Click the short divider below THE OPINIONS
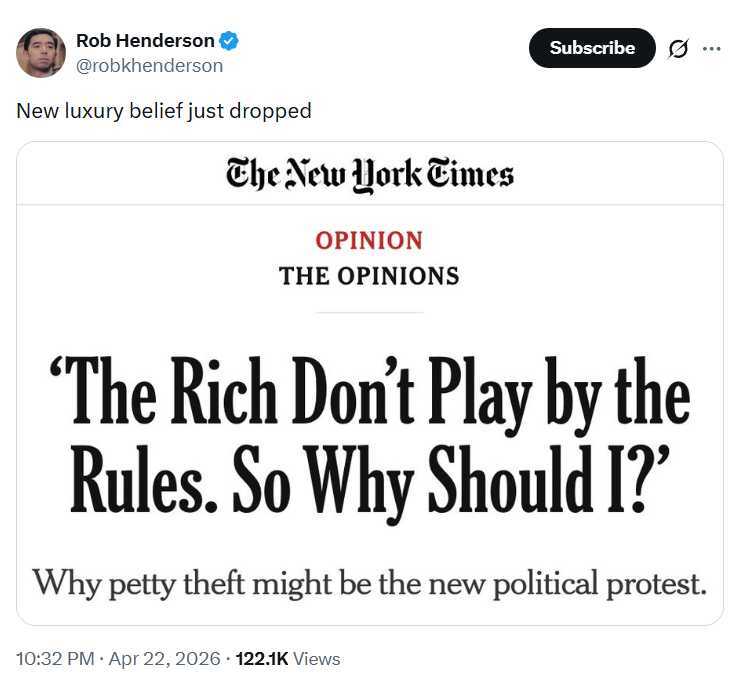Image resolution: width=741 pixels, height=691 pixels. point(369,312)
